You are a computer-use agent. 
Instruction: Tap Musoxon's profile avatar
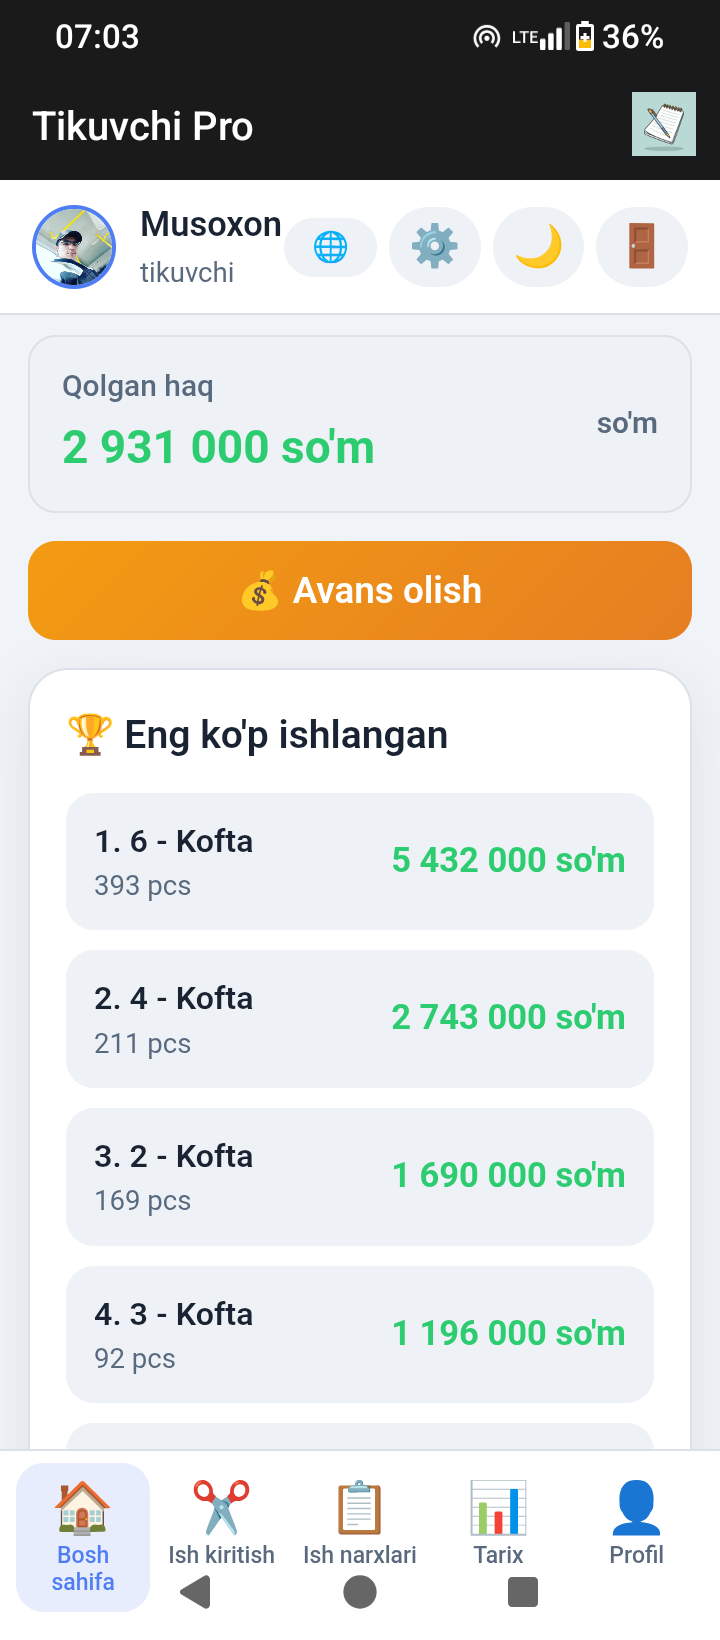coord(74,247)
